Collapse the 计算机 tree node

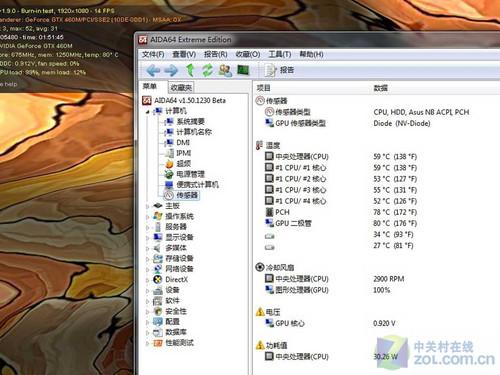tap(147, 112)
